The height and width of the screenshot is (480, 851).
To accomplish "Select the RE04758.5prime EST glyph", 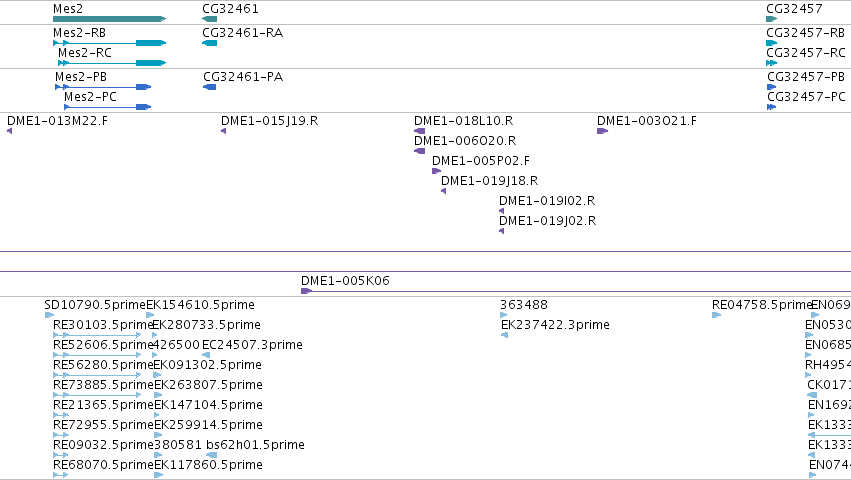I will tap(716, 315).
